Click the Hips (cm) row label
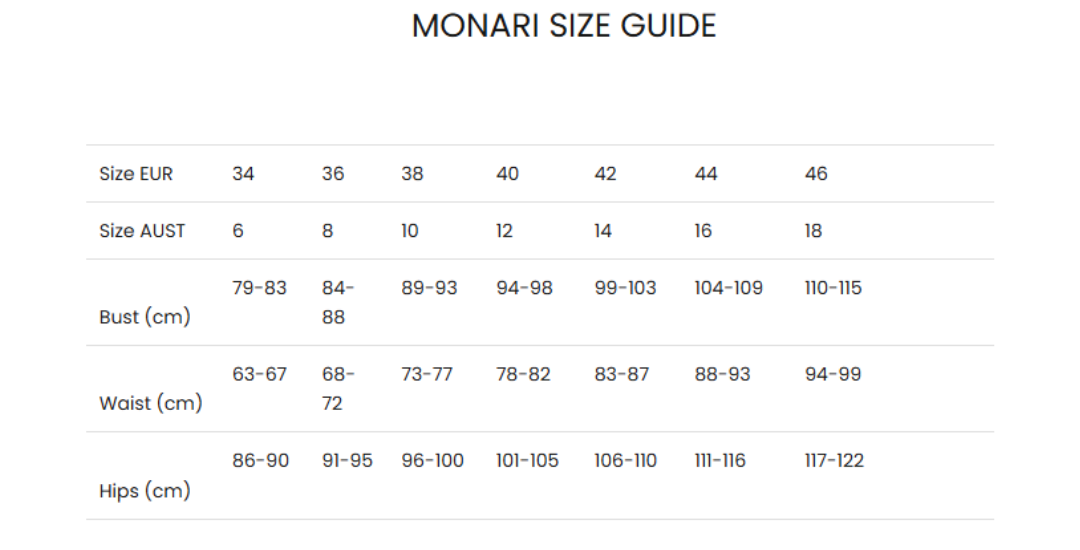 (145, 491)
